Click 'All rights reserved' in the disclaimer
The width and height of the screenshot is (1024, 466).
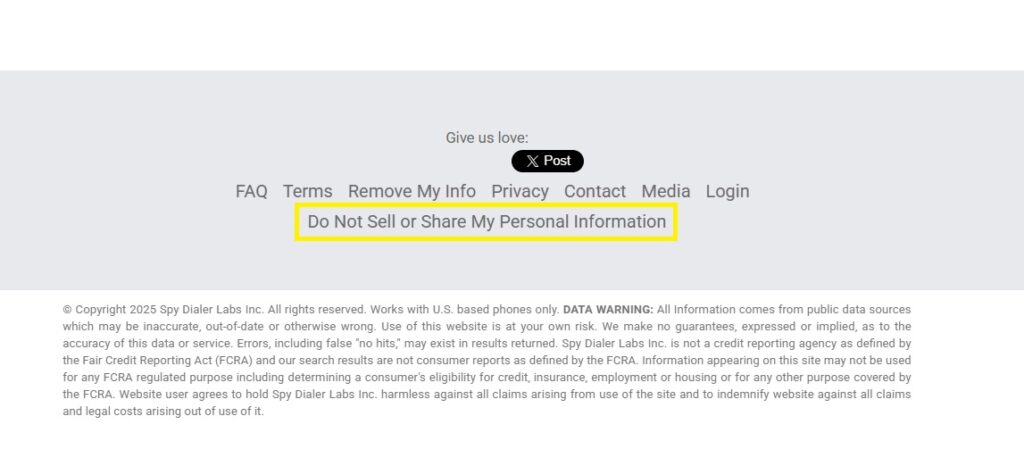[317, 309]
